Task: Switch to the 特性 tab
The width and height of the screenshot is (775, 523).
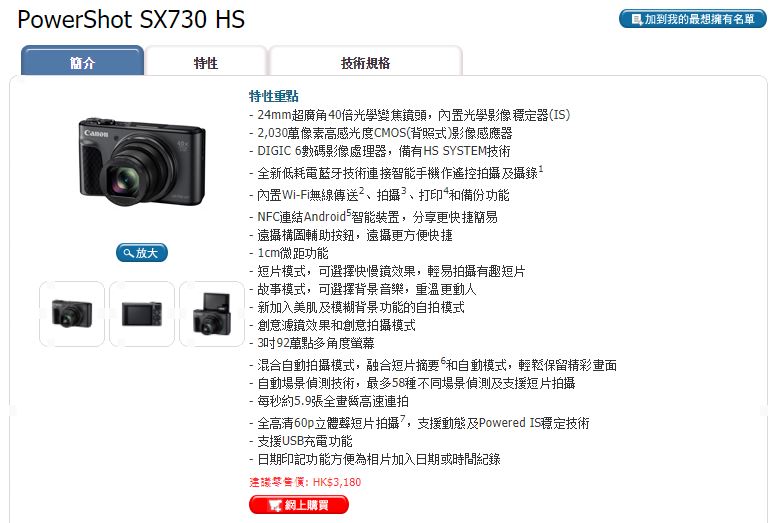Action: [206, 62]
